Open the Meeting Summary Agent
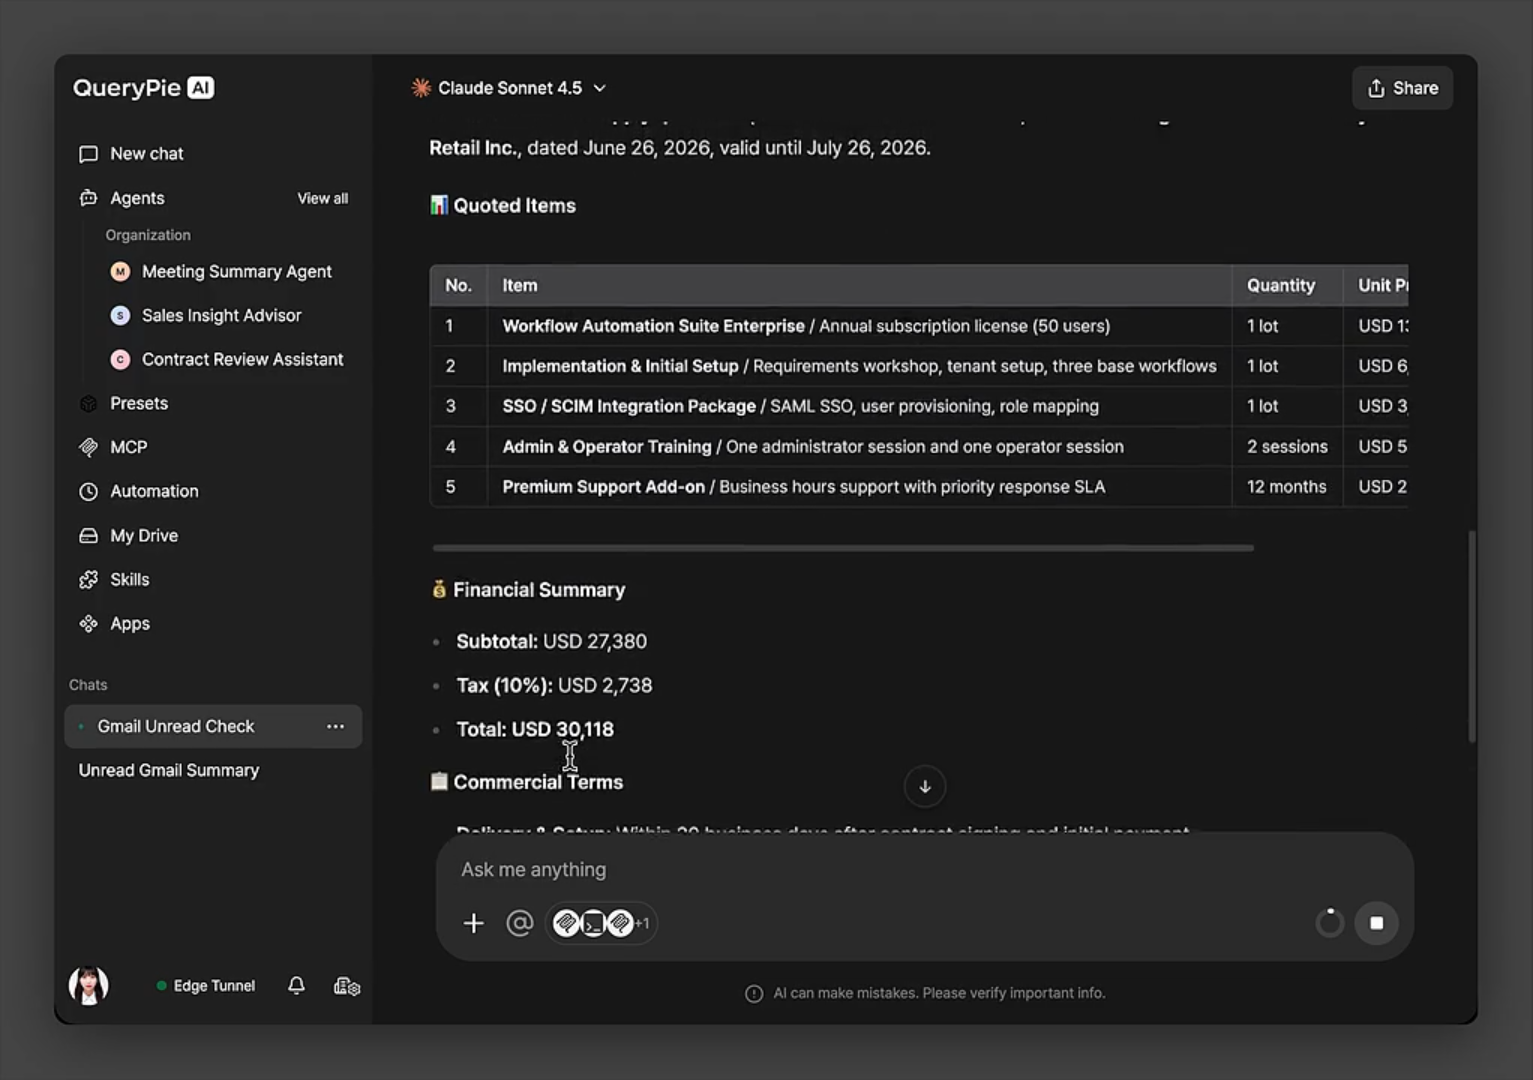Viewport: 1533px width, 1080px height. (221, 271)
